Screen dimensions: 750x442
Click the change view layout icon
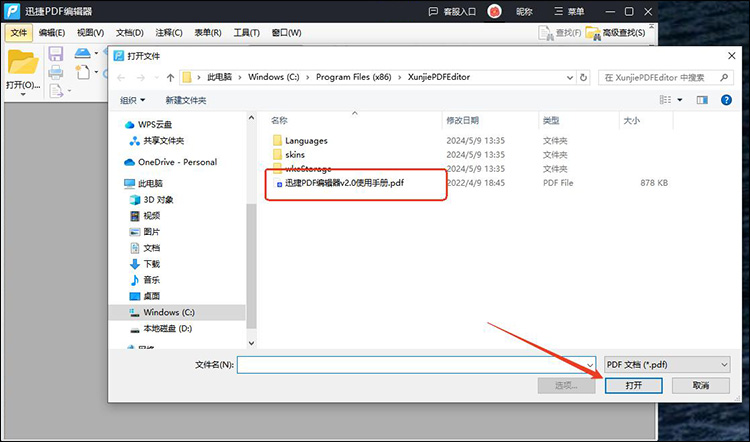pos(665,99)
